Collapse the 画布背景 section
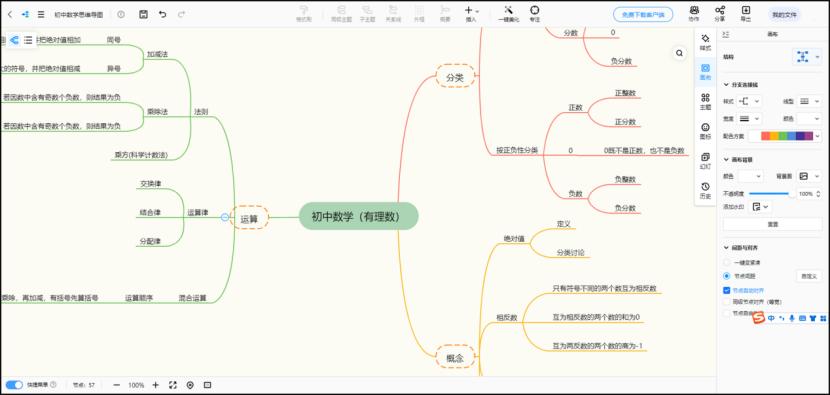Screen dimensions: 830x395 (726, 159)
